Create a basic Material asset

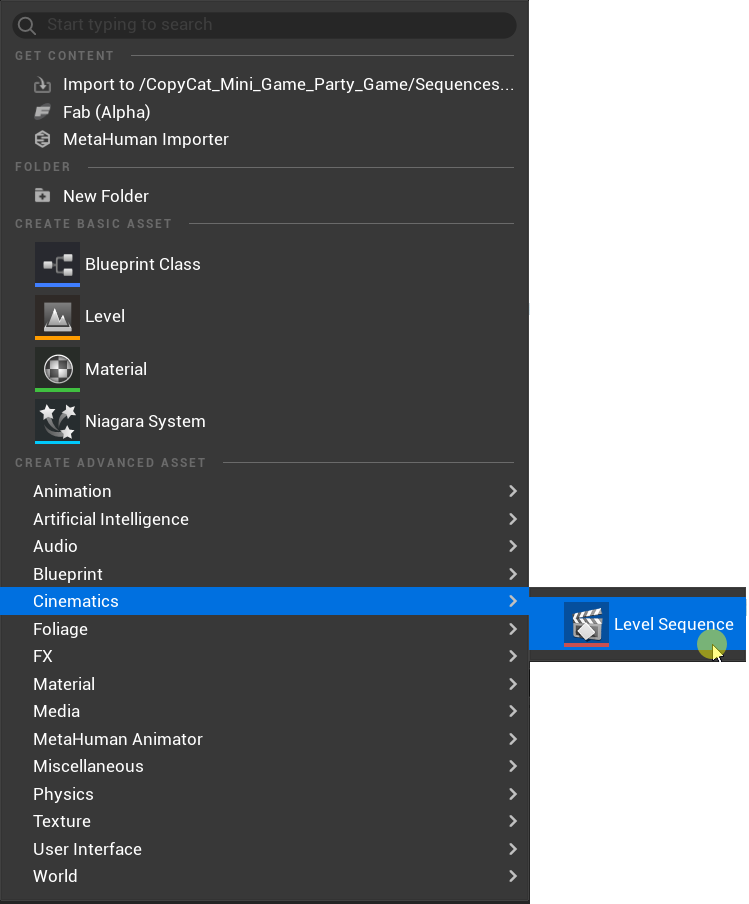pyautogui.click(x=116, y=369)
